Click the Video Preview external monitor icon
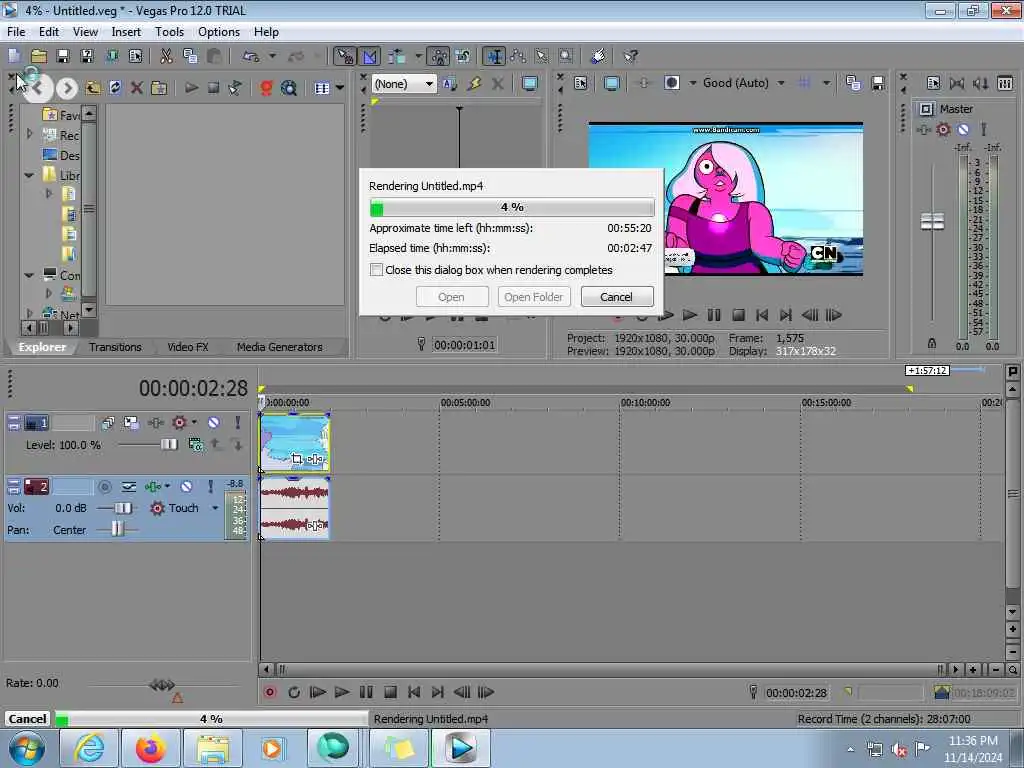Screen dimensions: 1024x768 612,83
